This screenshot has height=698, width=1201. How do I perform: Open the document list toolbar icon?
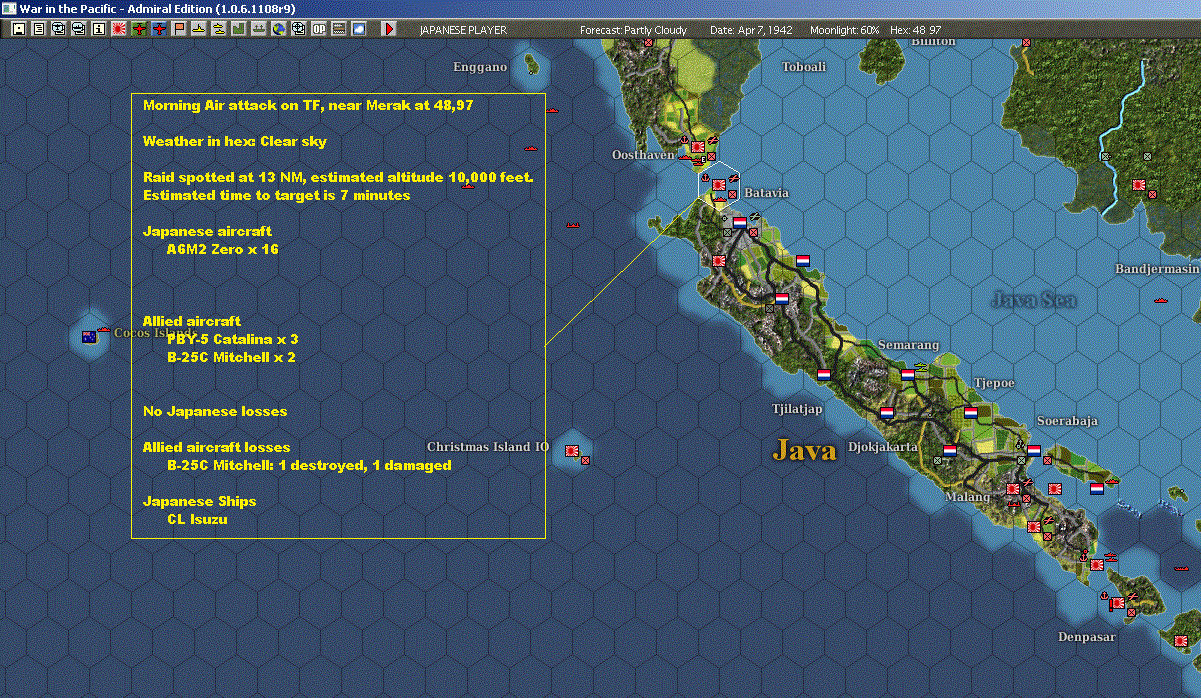[38, 29]
